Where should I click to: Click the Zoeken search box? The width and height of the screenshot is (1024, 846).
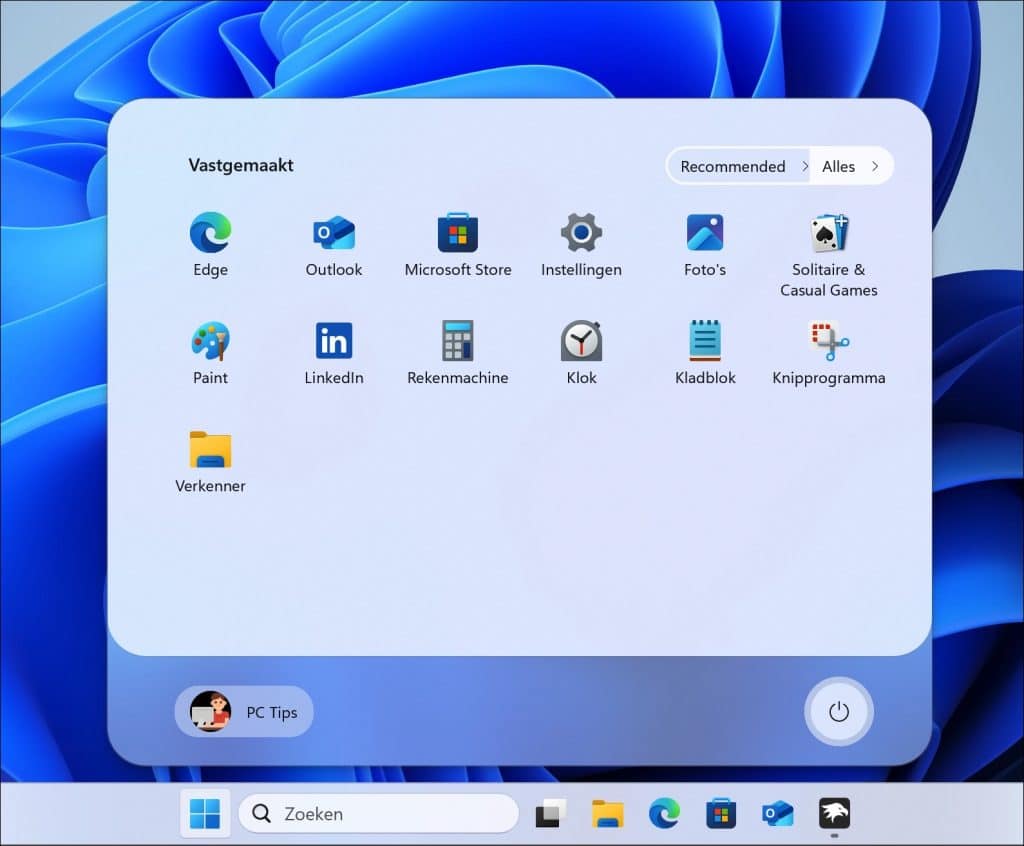pos(378,814)
